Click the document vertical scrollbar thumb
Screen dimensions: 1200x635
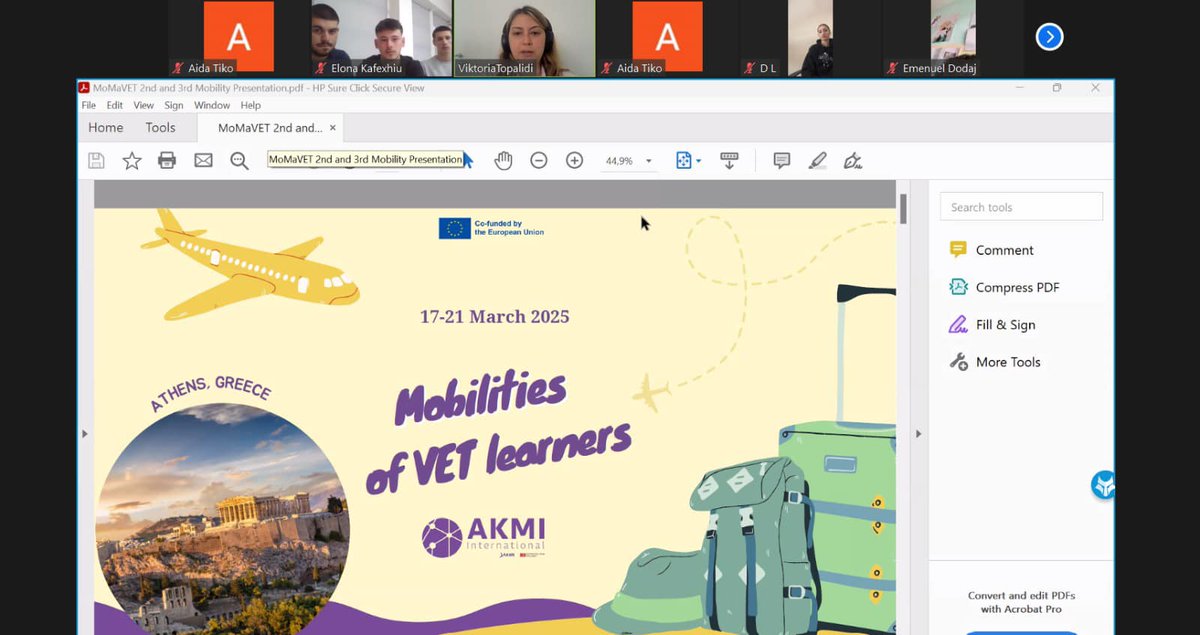(904, 209)
